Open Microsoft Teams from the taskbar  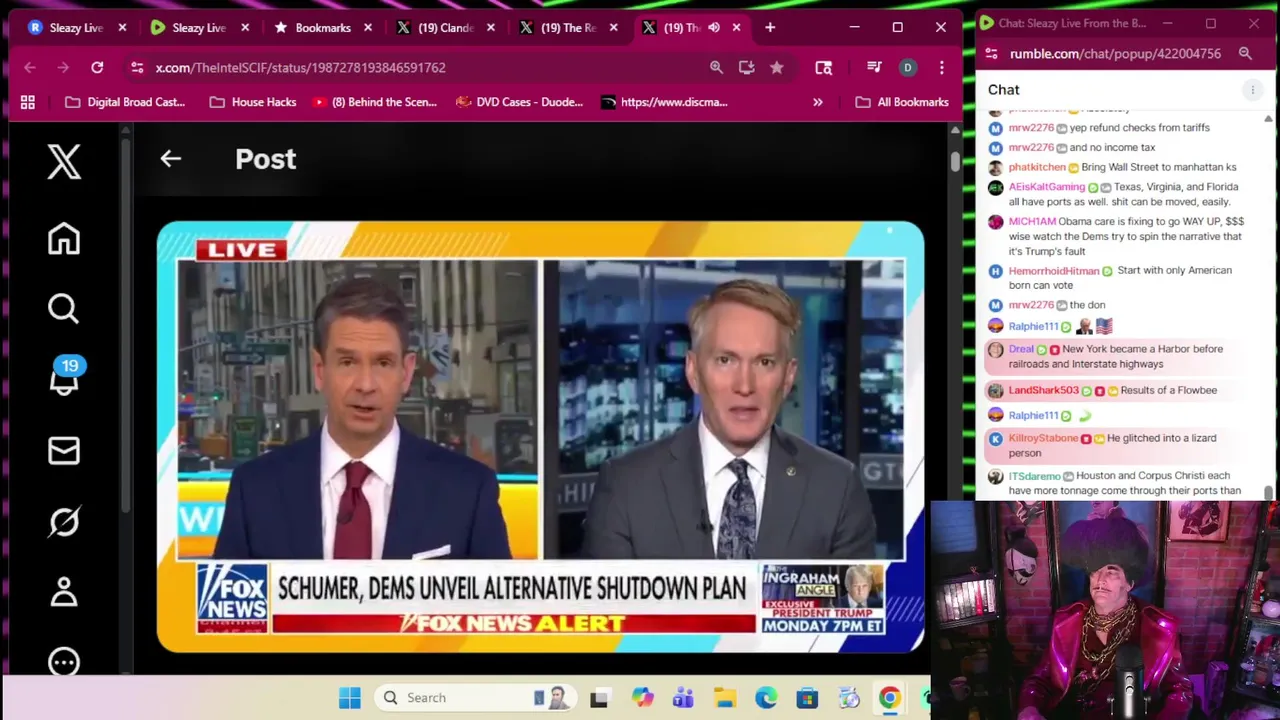pyautogui.click(x=683, y=698)
